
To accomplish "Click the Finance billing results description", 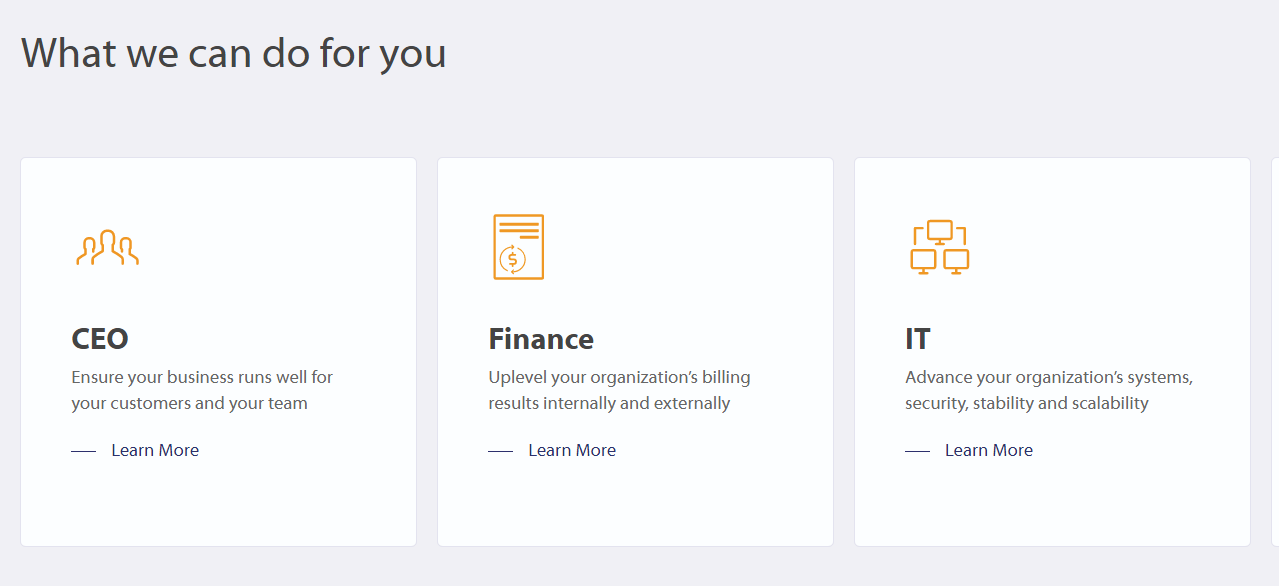I will 619,390.
